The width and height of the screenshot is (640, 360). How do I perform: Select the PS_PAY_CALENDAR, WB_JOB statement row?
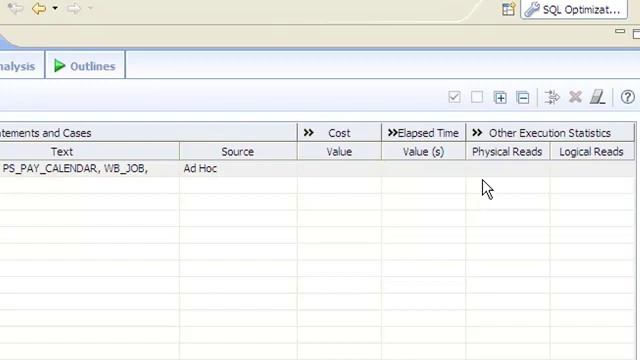(318, 169)
